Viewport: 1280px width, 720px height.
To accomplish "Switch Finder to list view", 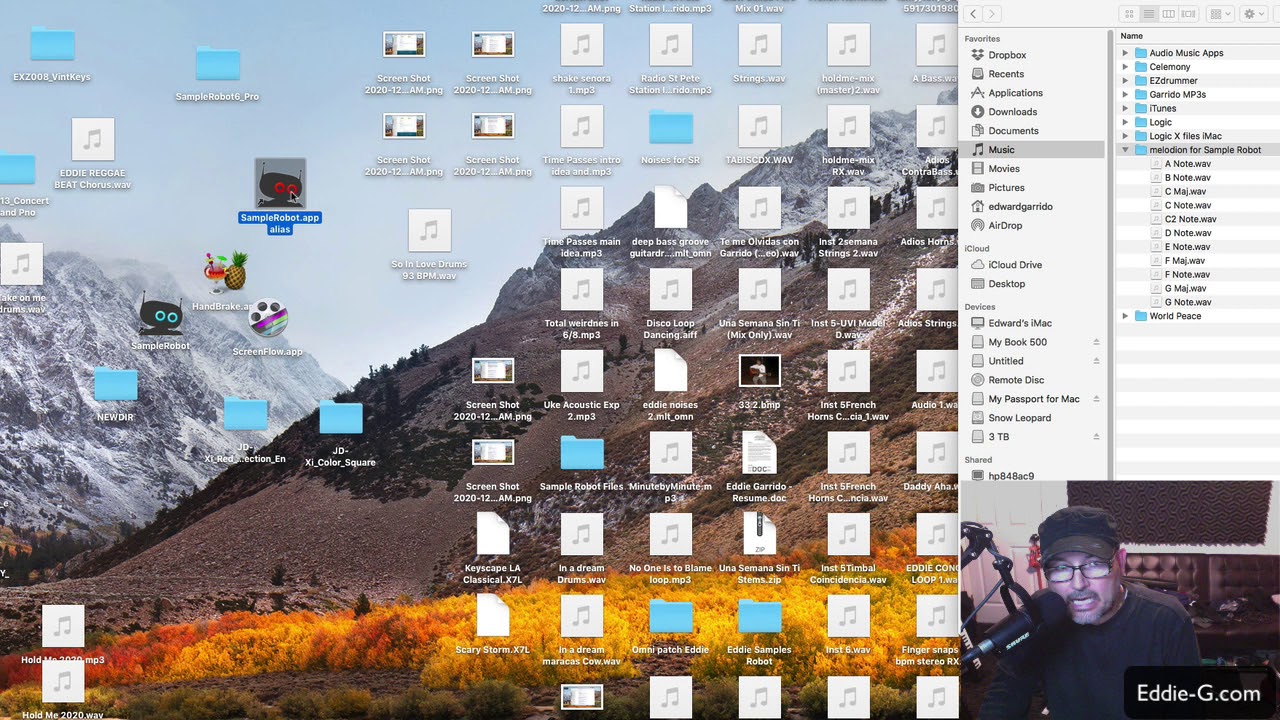I will (x=1149, y=14).
